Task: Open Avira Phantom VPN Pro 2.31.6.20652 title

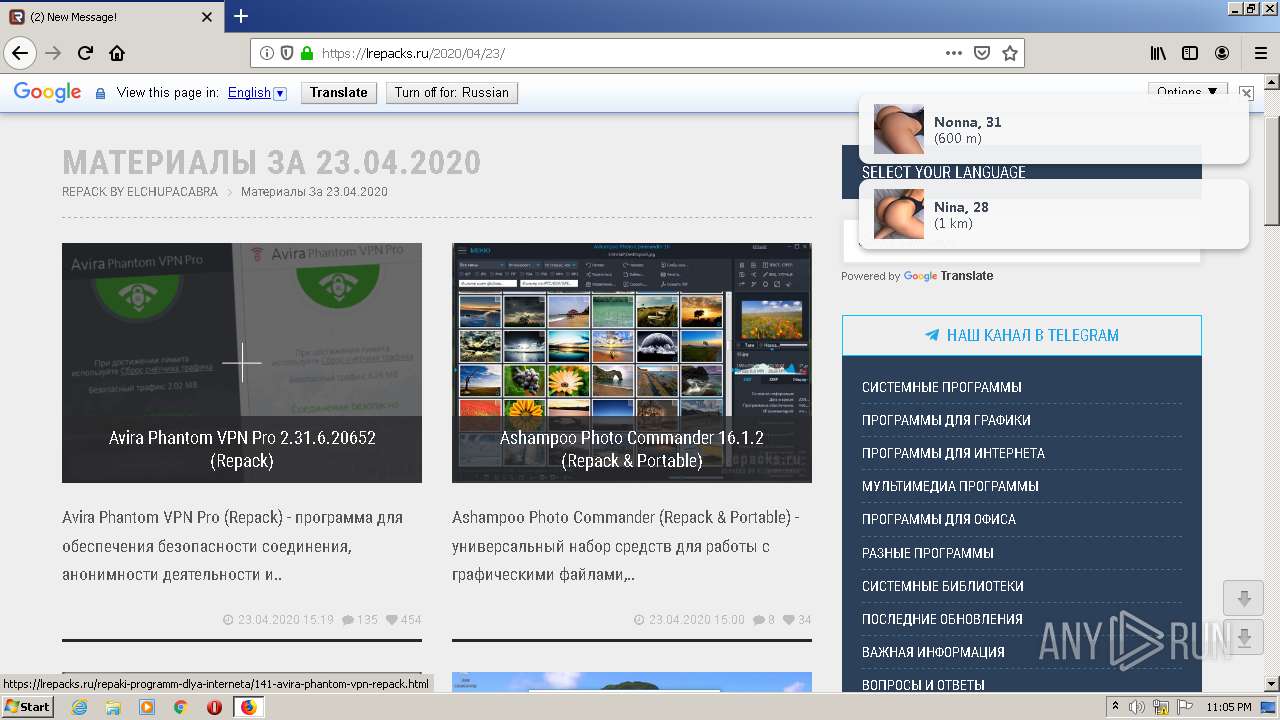Action: click(242, 449)
